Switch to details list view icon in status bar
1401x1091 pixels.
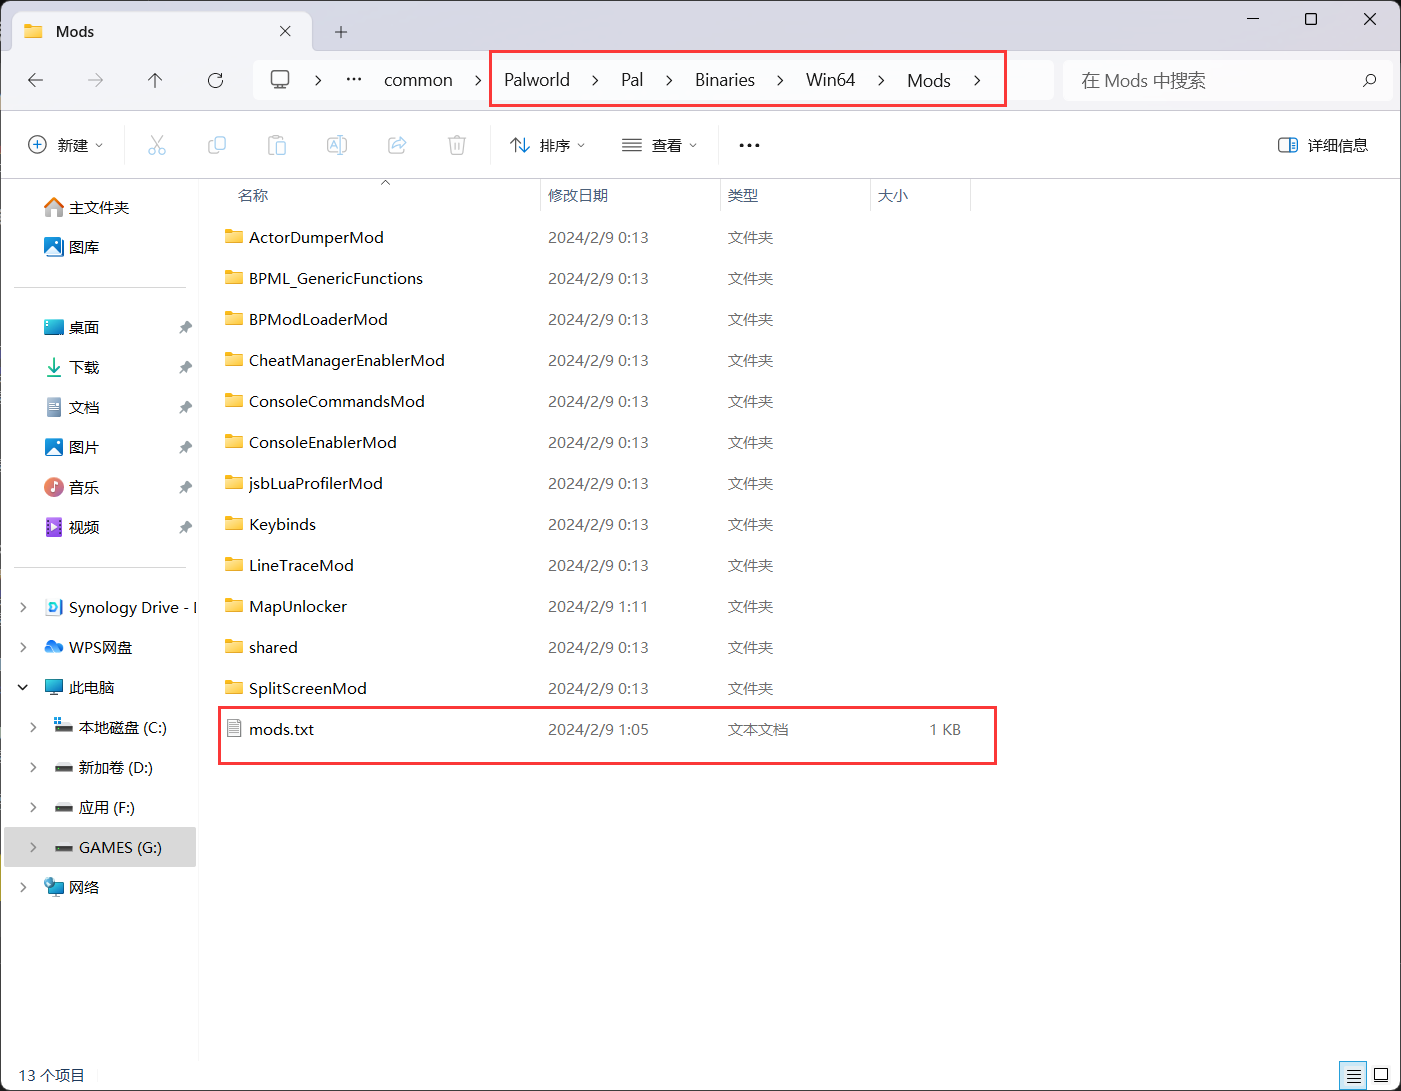click(x=1353, y=1076)
